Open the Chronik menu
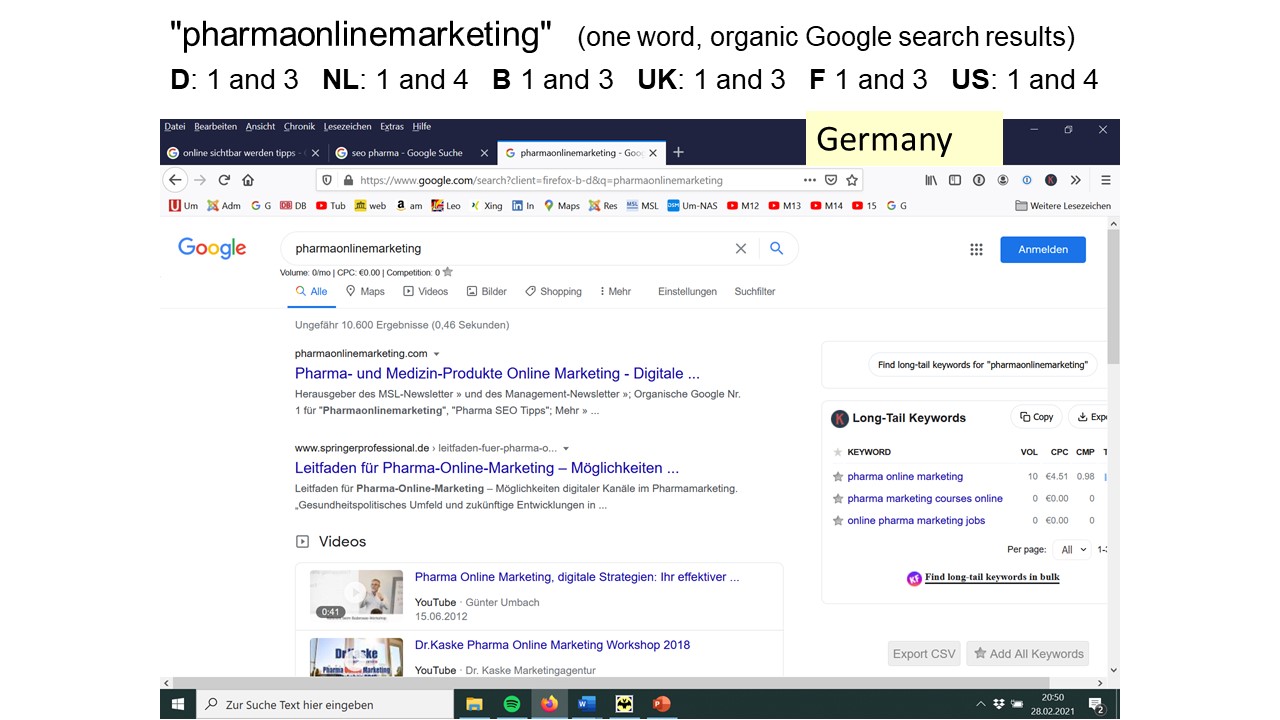Viewport: 1280px width, 720px height. 299,127
